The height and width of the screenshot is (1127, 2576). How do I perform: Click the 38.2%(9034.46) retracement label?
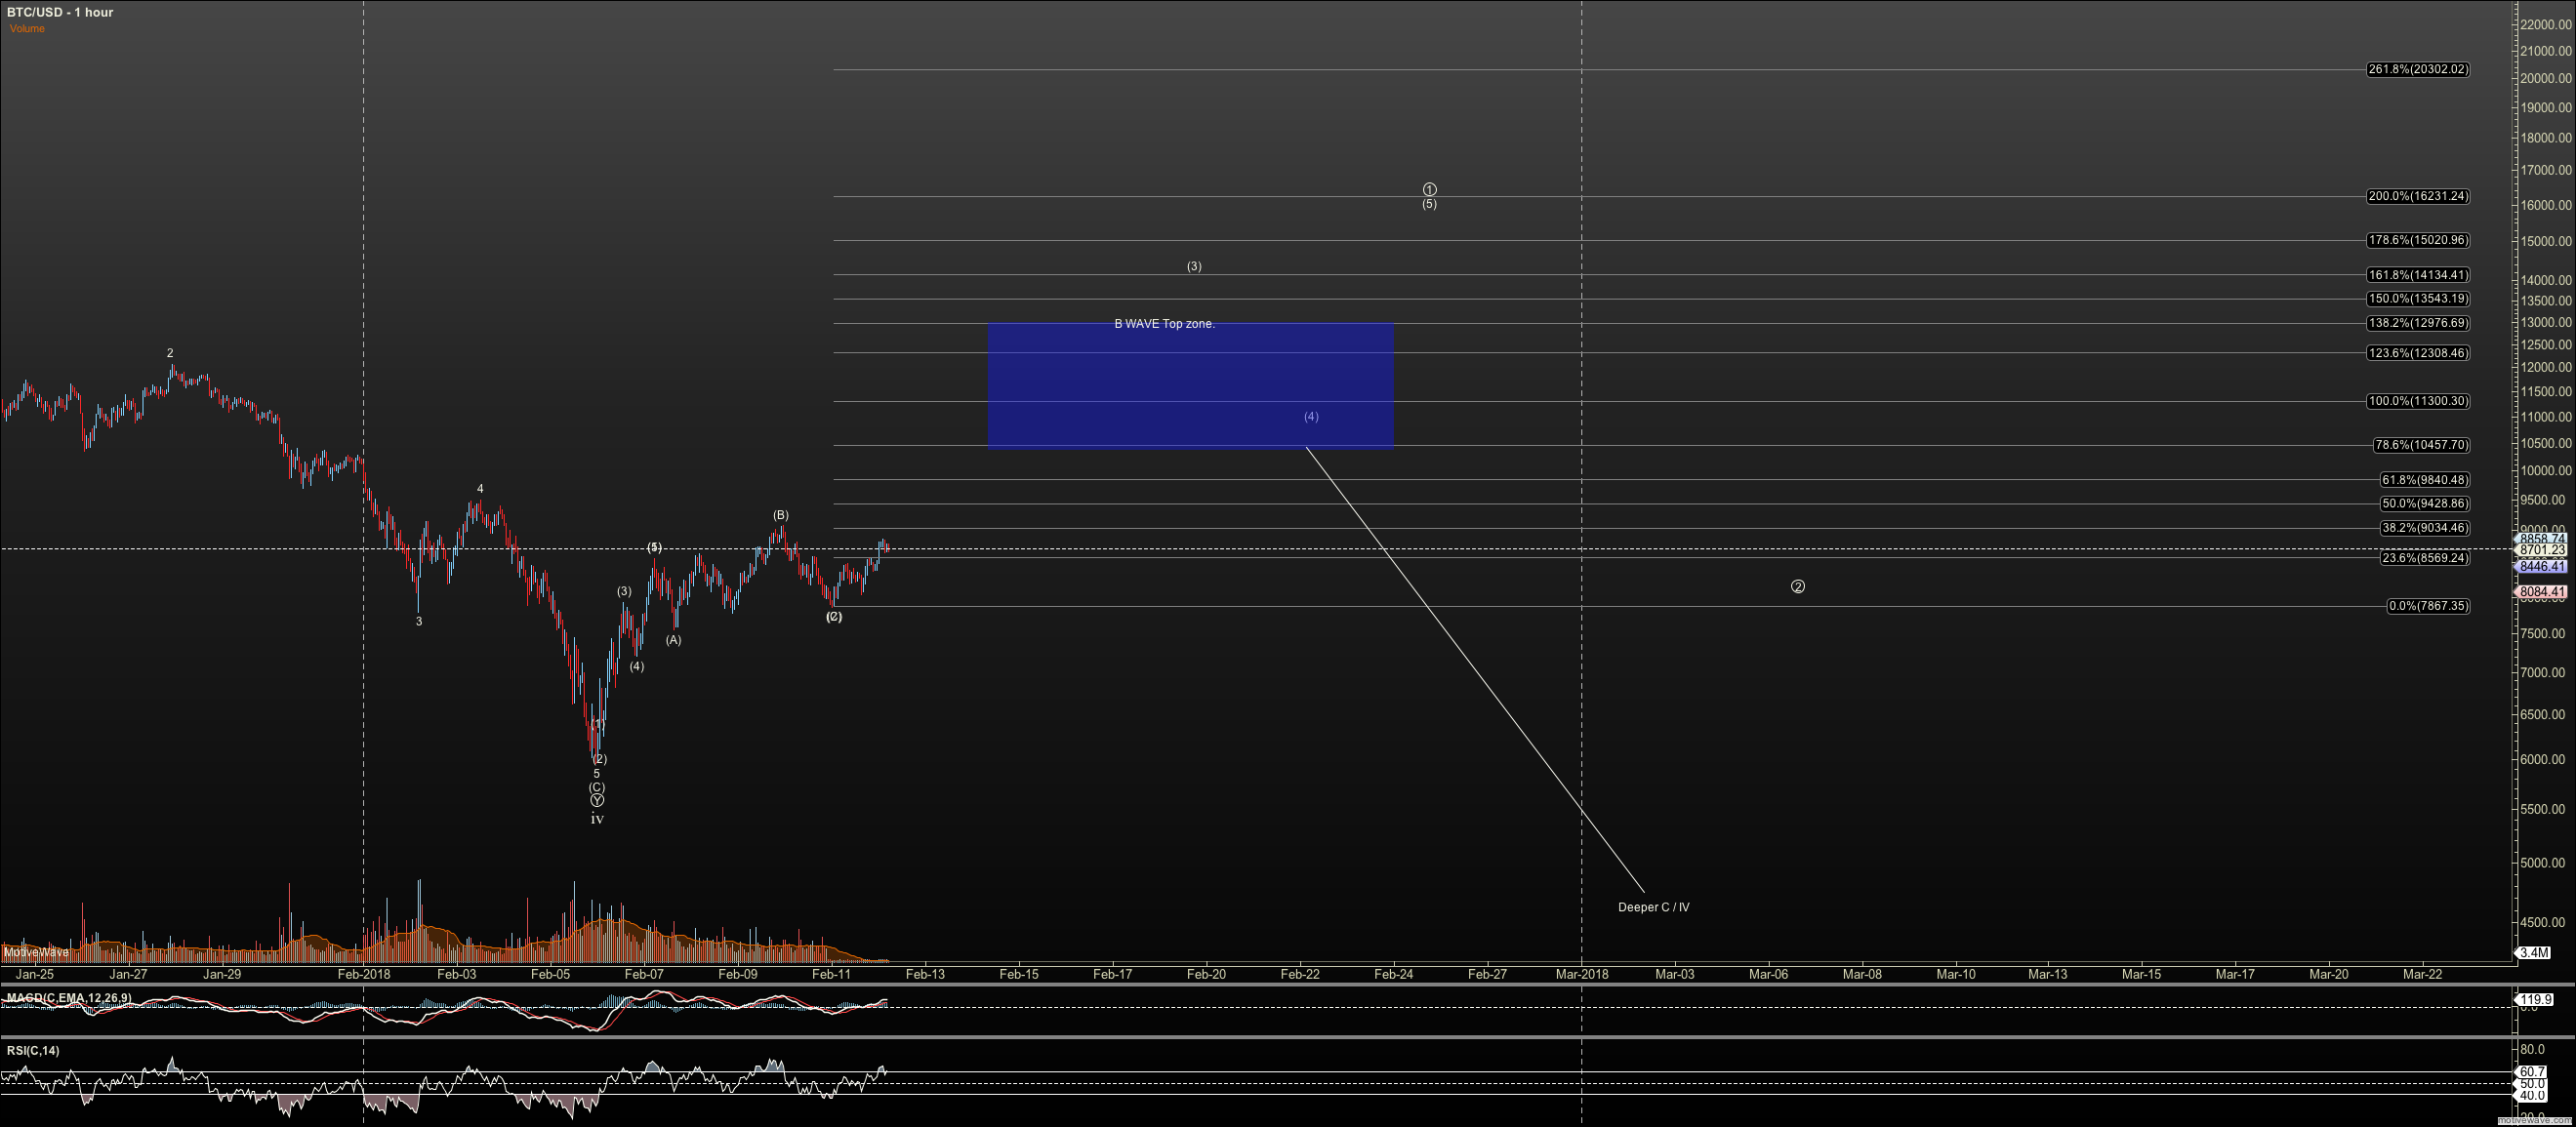[2425, 528]
